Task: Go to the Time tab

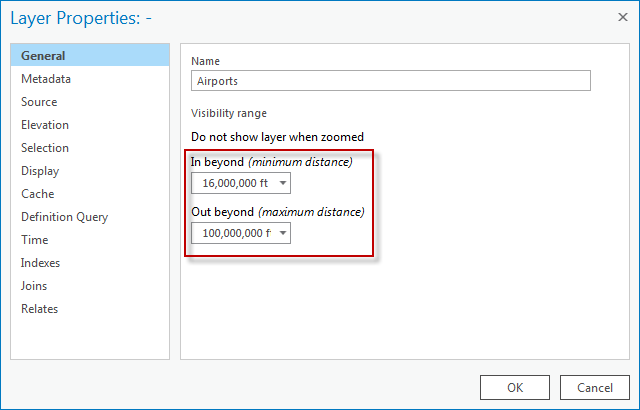Action: pos(34,240)
